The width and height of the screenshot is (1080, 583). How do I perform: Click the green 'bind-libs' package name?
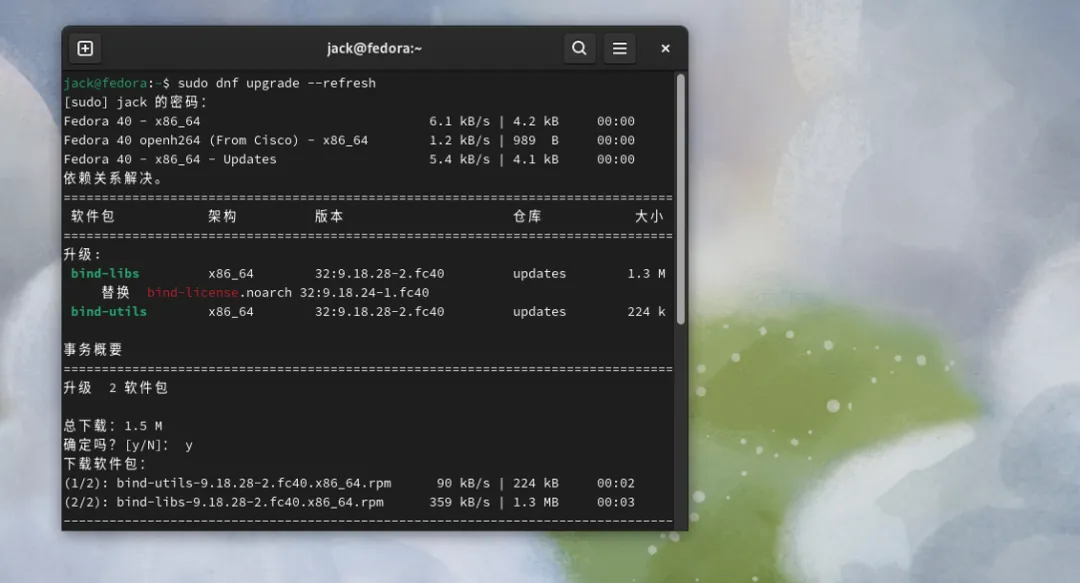click(105, 274)
